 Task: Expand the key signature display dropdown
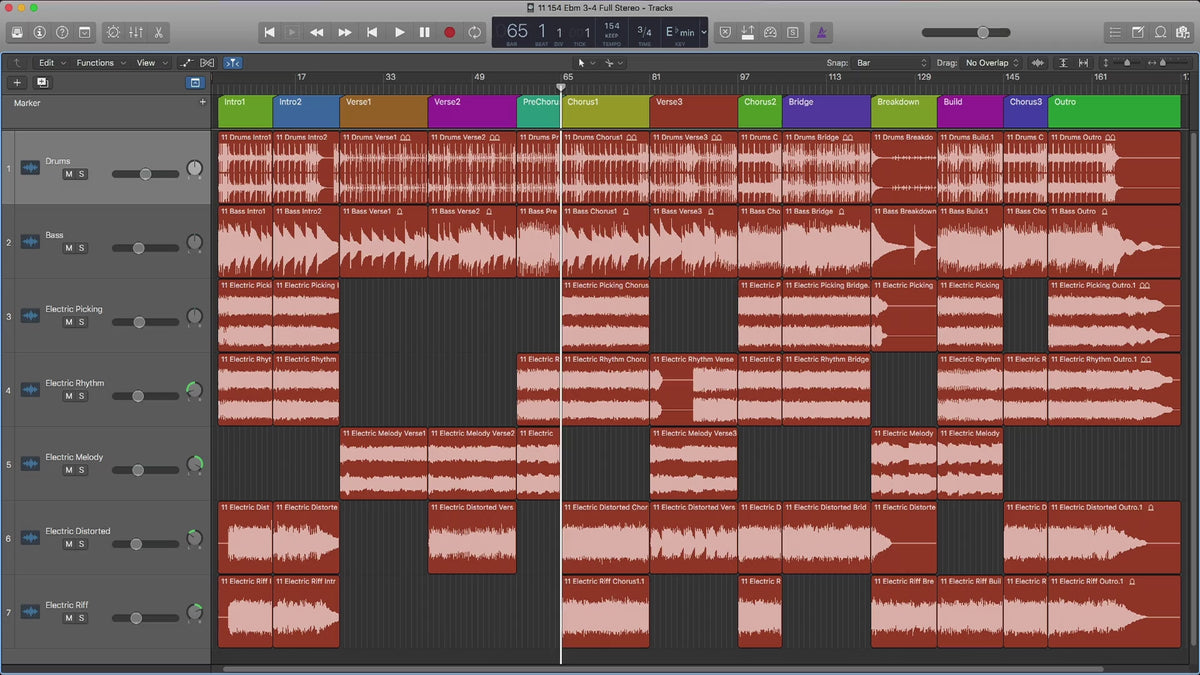703,32
